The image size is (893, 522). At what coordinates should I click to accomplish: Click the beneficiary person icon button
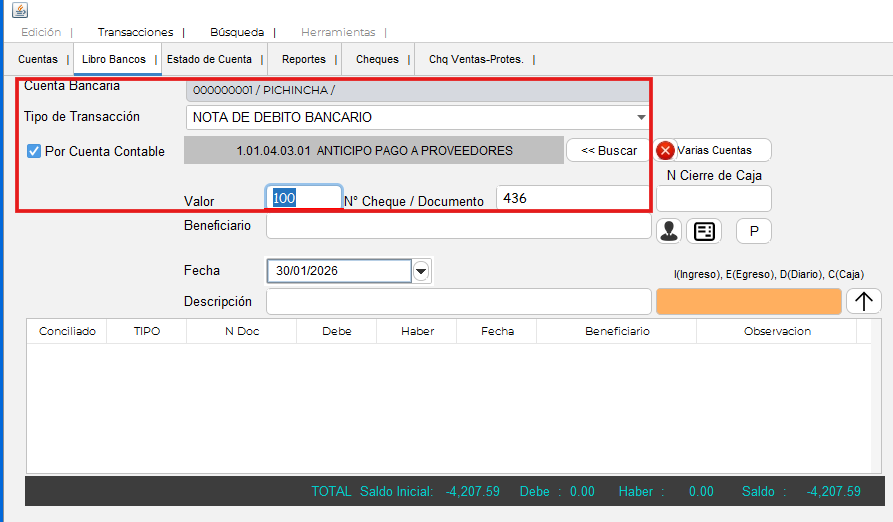pyautogui.click(x=669, y=231)
